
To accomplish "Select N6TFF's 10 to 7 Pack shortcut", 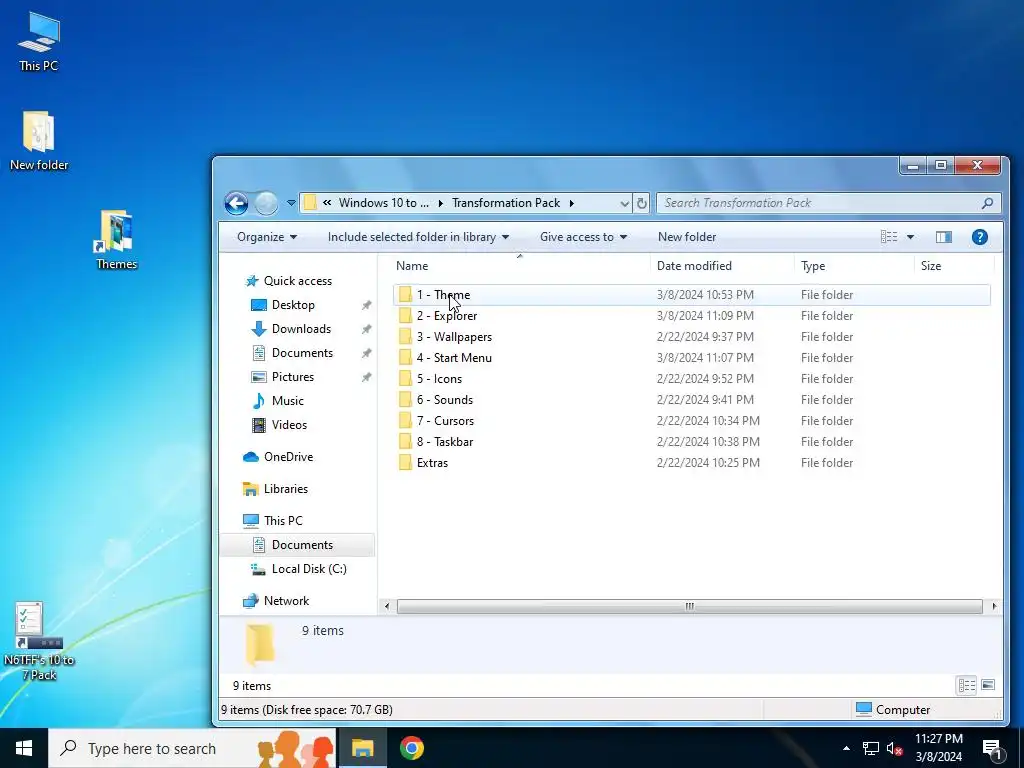I will click(39, 641).
